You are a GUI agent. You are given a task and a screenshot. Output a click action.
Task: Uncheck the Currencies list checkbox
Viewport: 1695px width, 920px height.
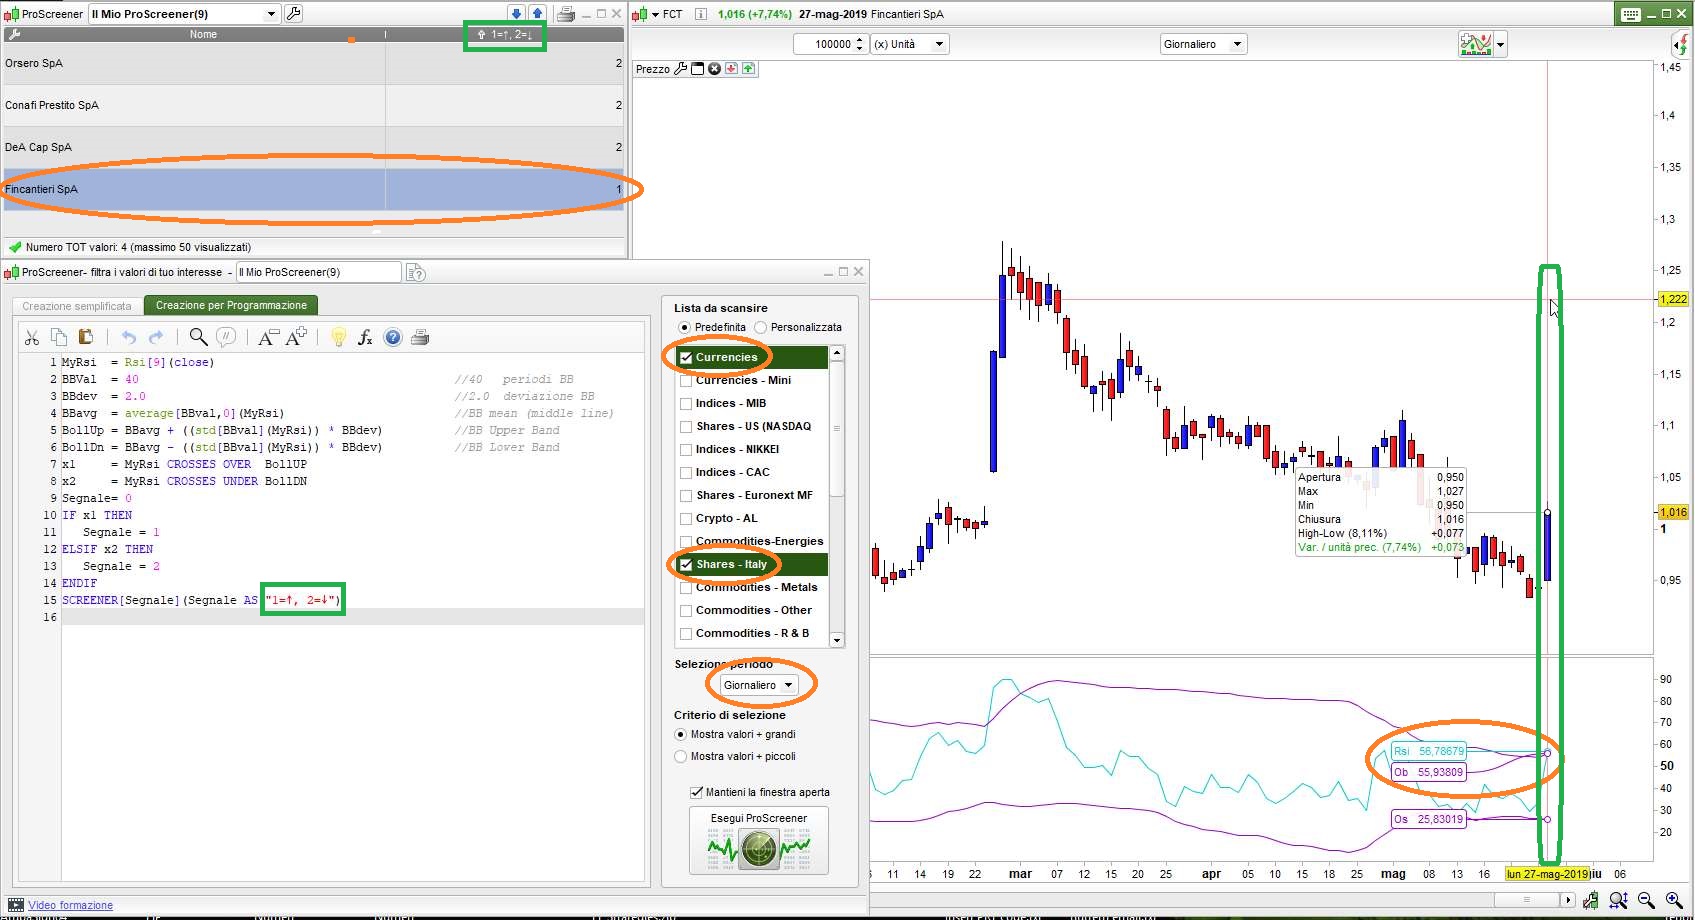point(686,357)
